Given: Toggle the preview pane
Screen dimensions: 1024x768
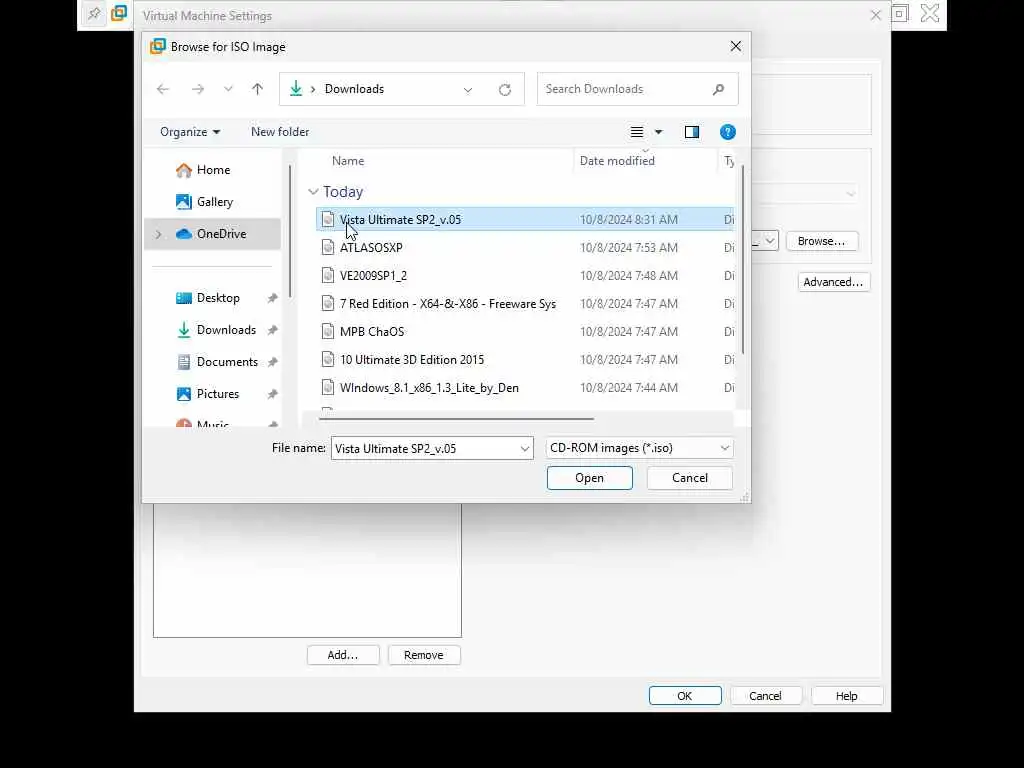Looking at the screenshot, I should coord(692,132).
